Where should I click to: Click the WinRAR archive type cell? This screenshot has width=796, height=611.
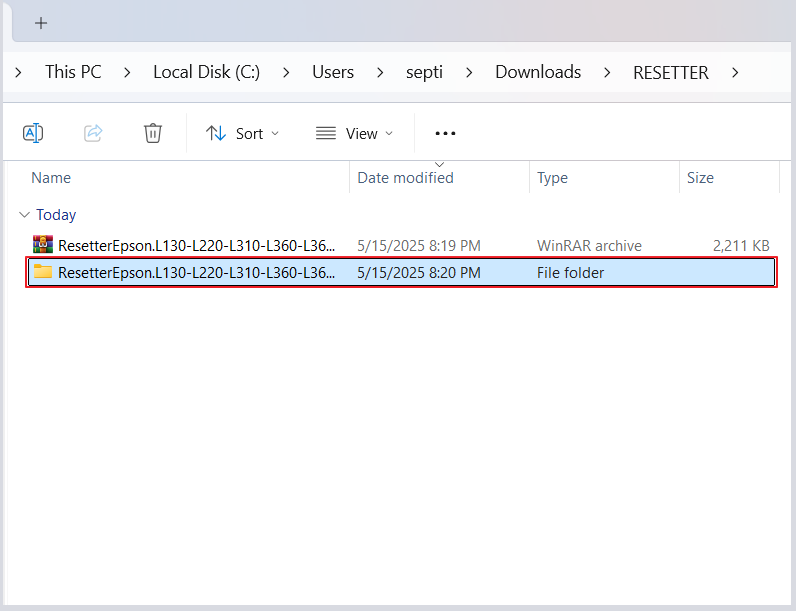(x=589, y=246)
